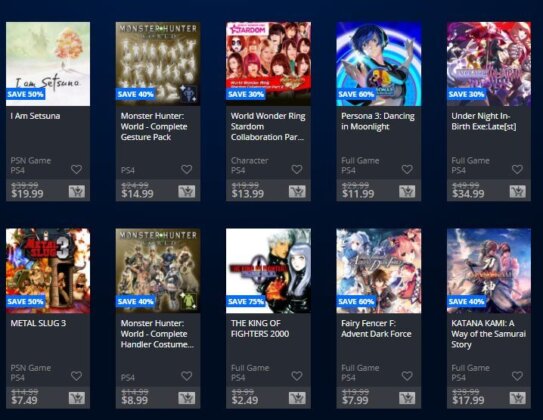
Task: Add KATANA KAMI to cart
Action: pos(517,398)
